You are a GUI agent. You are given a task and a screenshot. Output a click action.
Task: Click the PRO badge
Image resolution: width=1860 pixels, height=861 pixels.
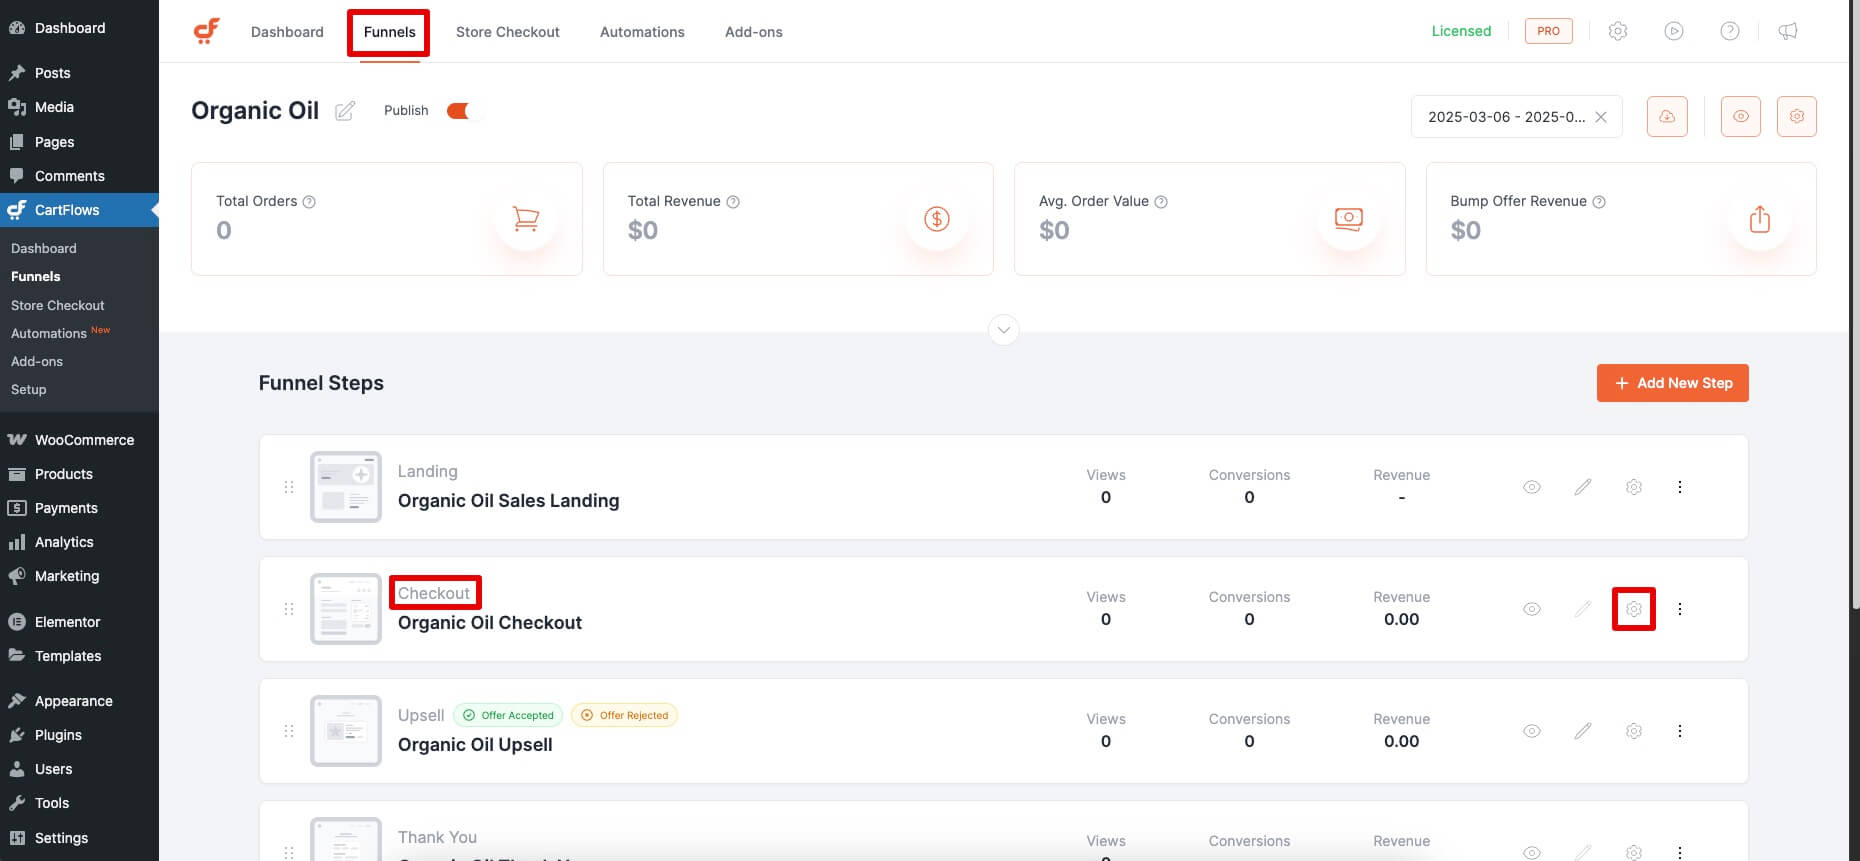pyautogui.click(x=1549, y=31)
